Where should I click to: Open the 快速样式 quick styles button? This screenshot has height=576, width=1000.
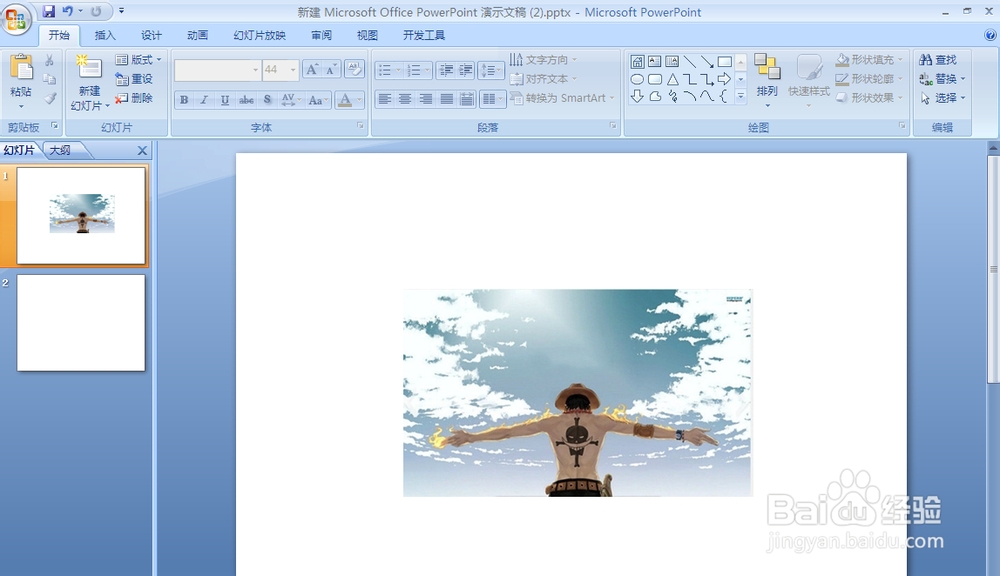point(809,80)
